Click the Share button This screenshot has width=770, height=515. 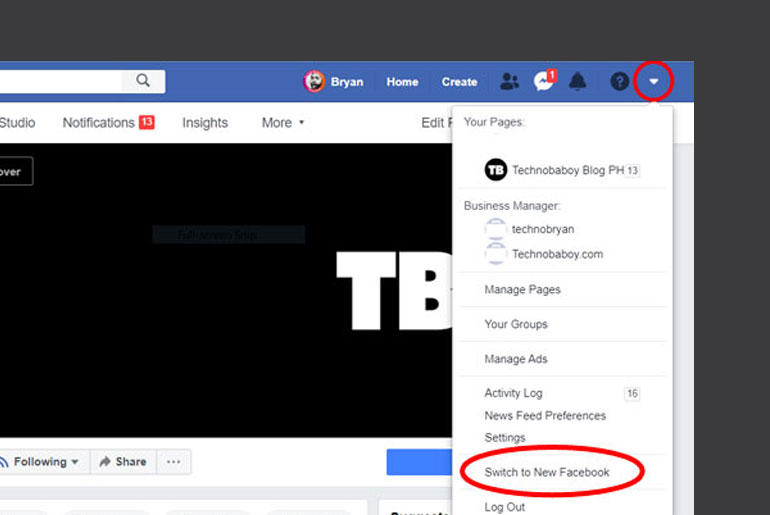(x=123, y=462)
